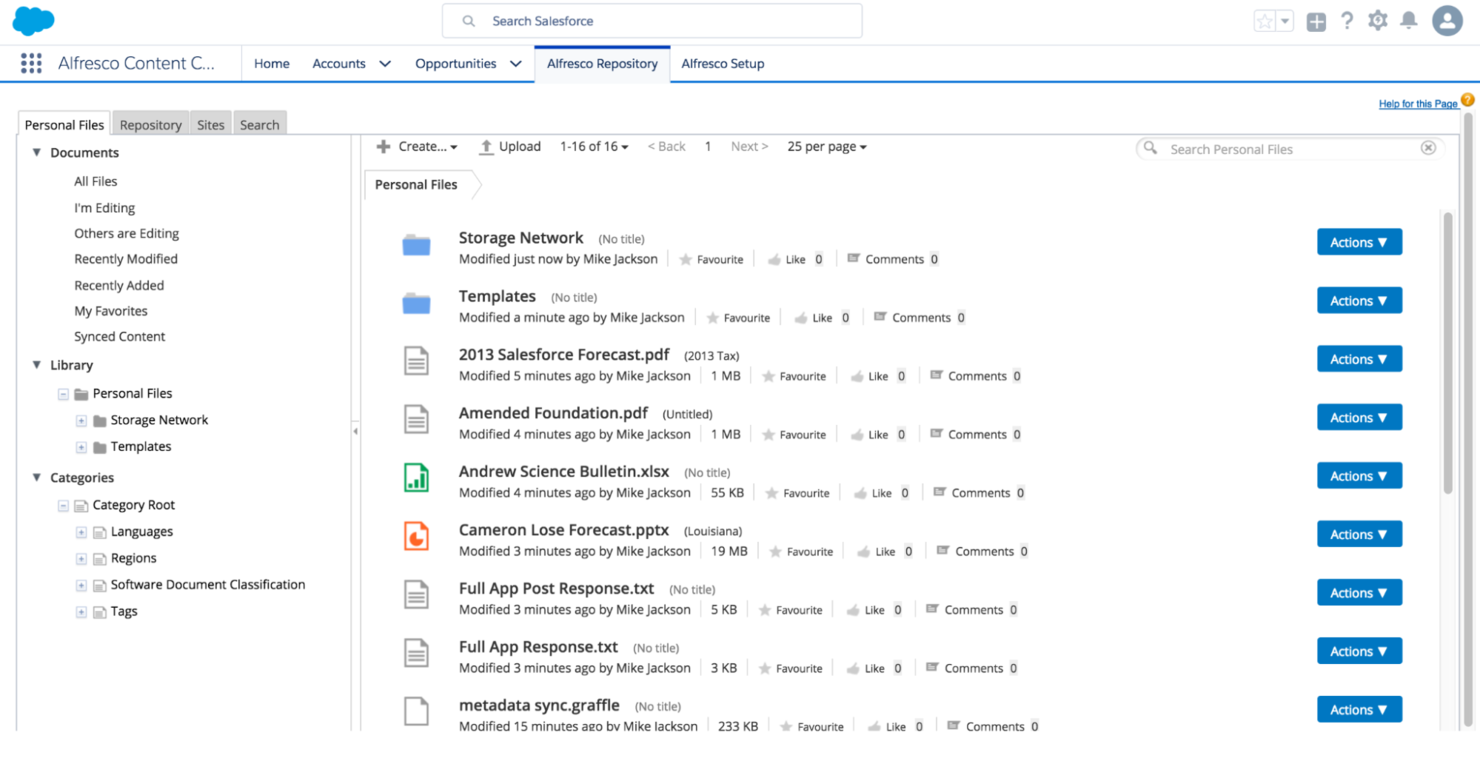Click the Comments icon for Templates folder
Screen dimensions: 1480x761
tap(880, 317)
